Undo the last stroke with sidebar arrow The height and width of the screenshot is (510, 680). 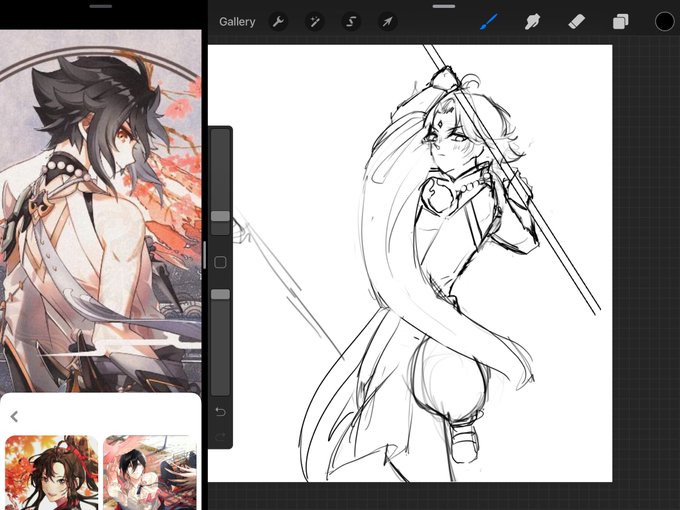pyautogui.click(x=220, y=412)
